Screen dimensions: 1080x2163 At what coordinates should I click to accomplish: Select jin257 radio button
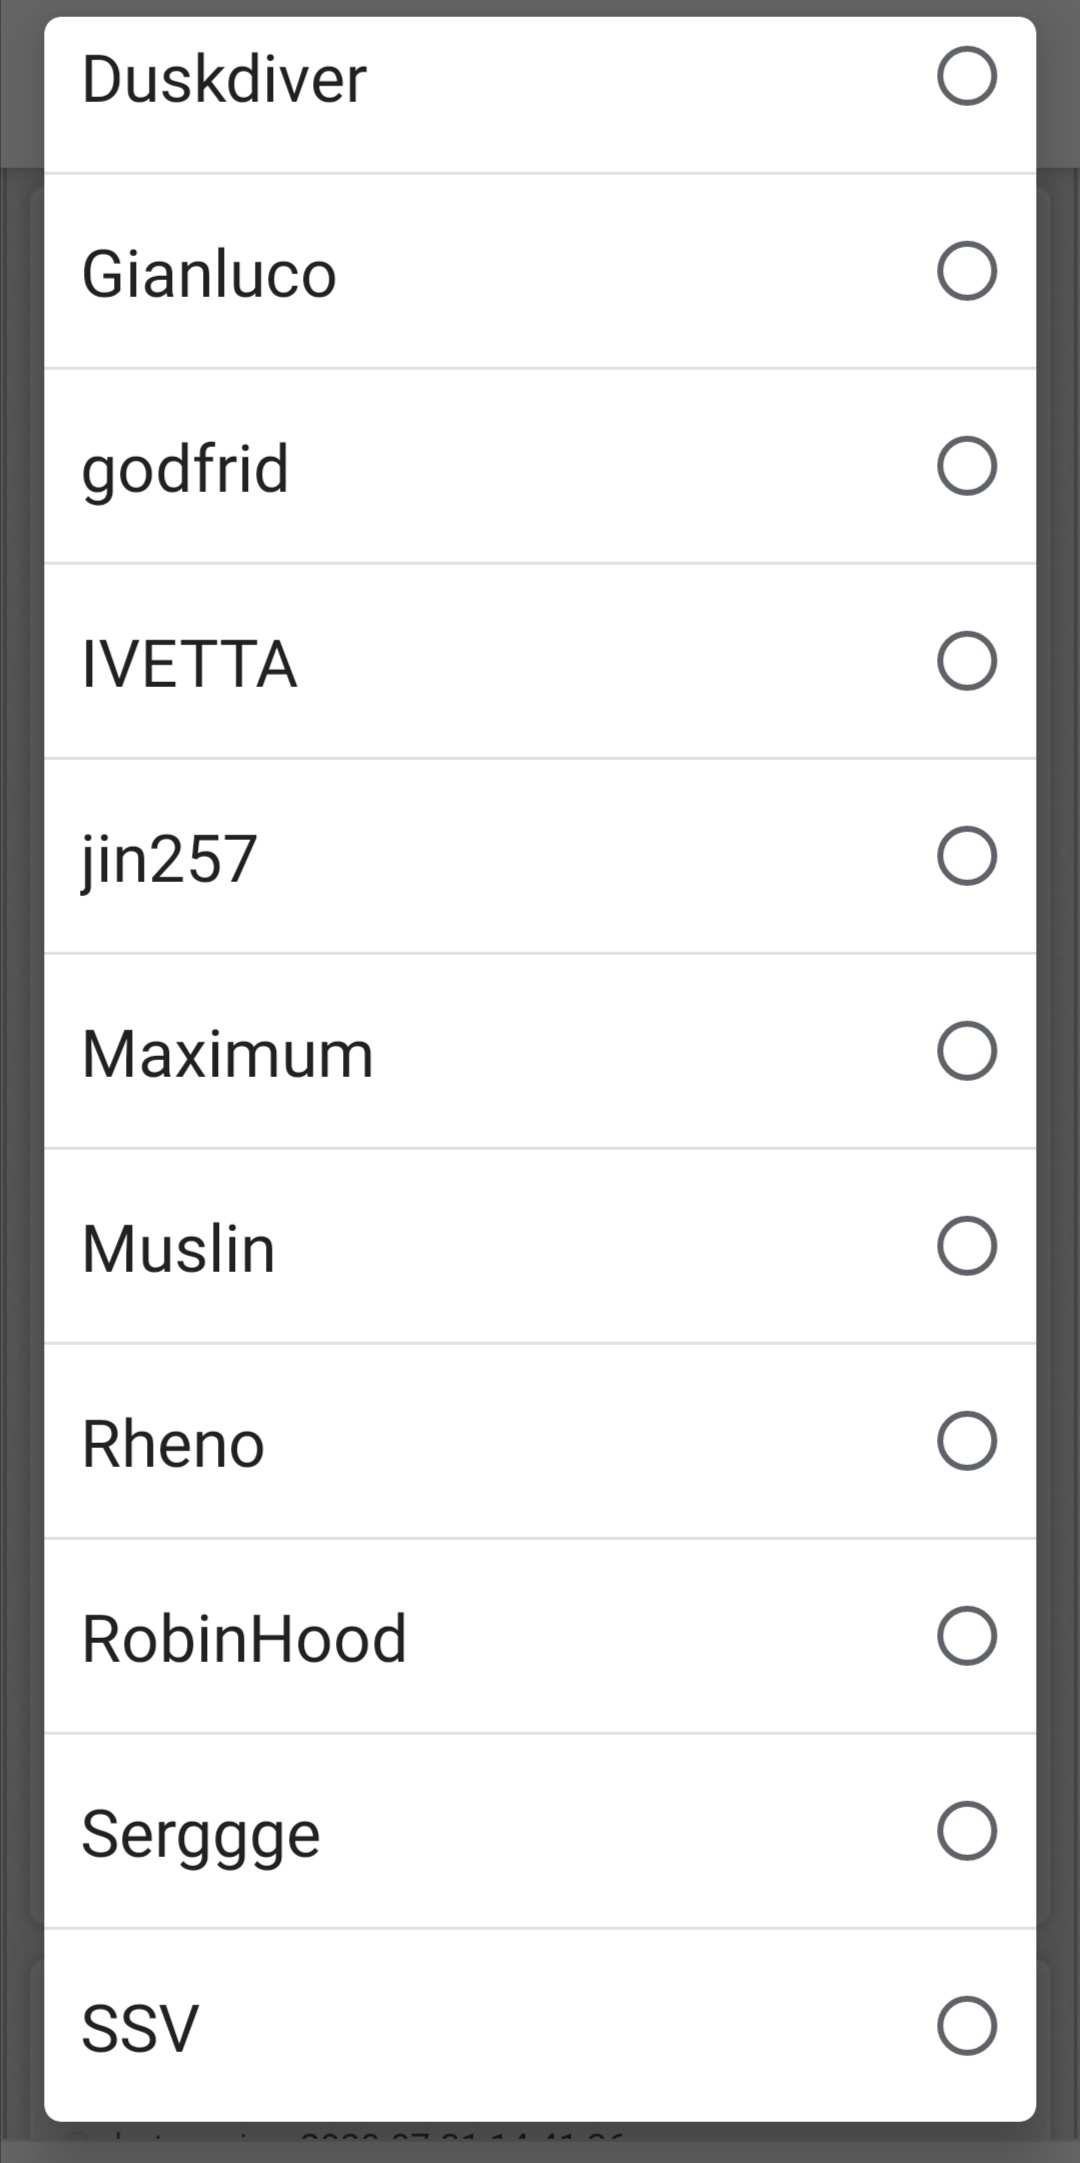pyautogui.click(x=966, y=856)
